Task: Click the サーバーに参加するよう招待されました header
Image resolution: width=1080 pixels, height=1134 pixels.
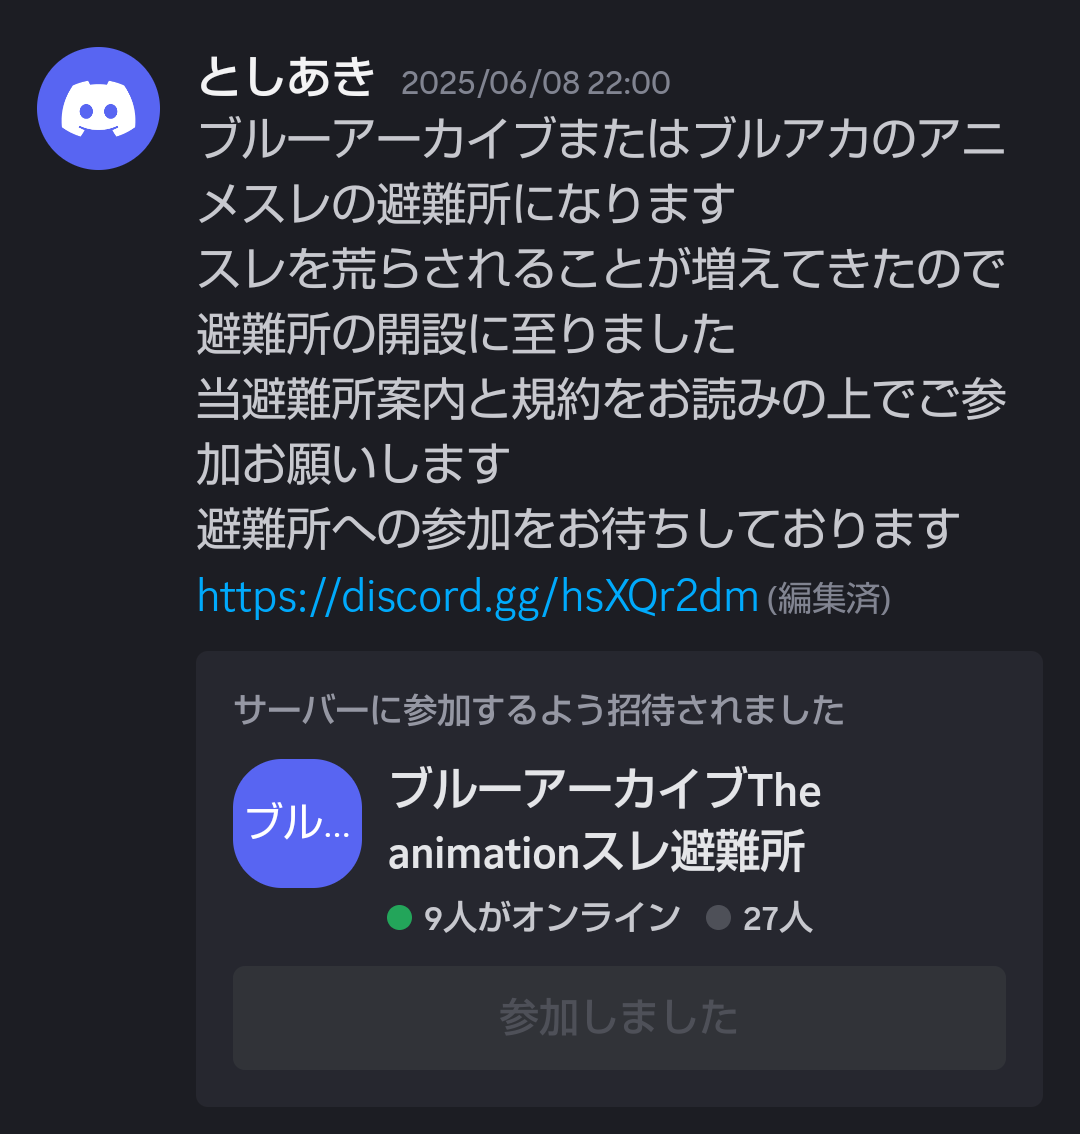Action: tap(539, 710)
